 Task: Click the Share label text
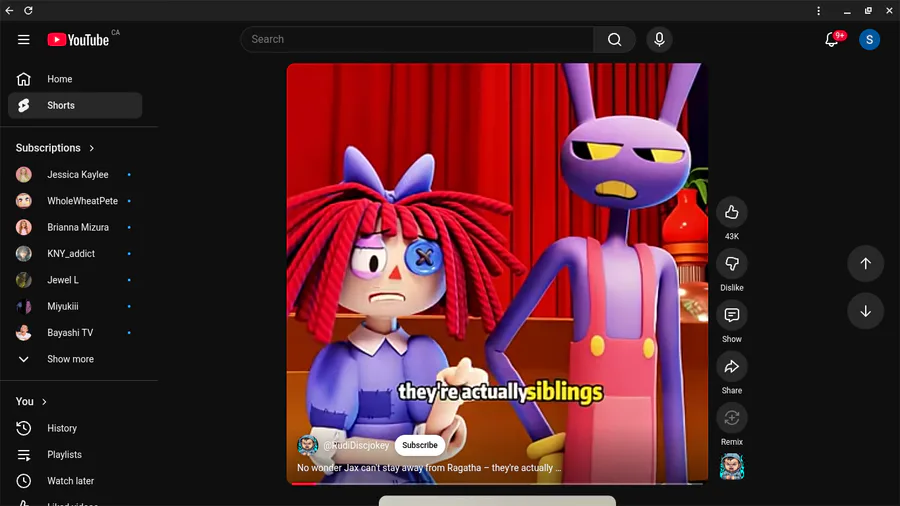click(731, 391)
